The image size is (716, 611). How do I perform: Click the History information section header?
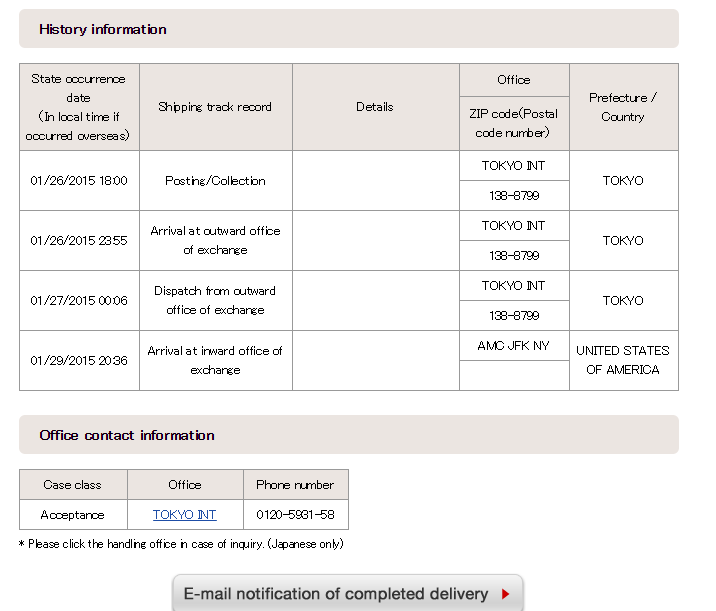pos(103,29)
